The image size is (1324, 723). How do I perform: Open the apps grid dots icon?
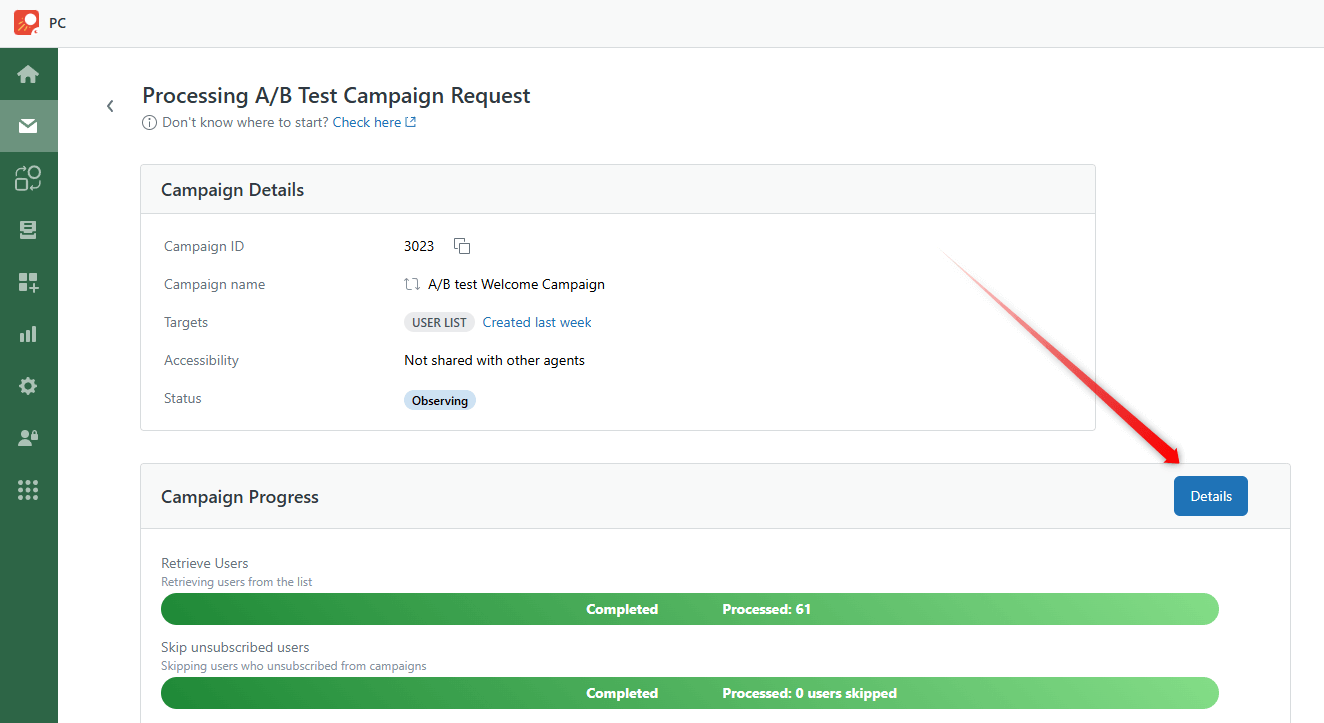28,490
